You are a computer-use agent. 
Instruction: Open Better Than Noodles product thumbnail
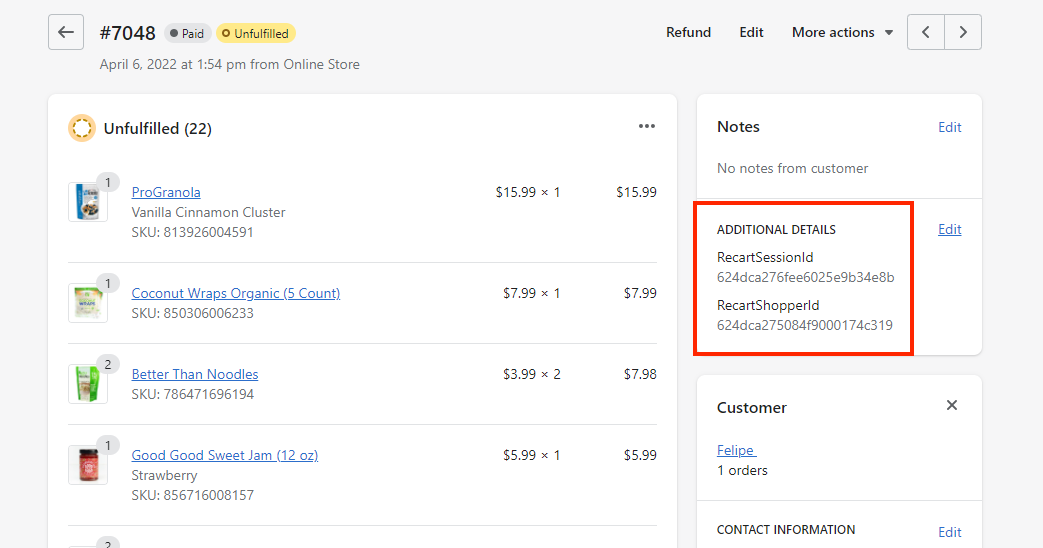[x=88, y=384]
